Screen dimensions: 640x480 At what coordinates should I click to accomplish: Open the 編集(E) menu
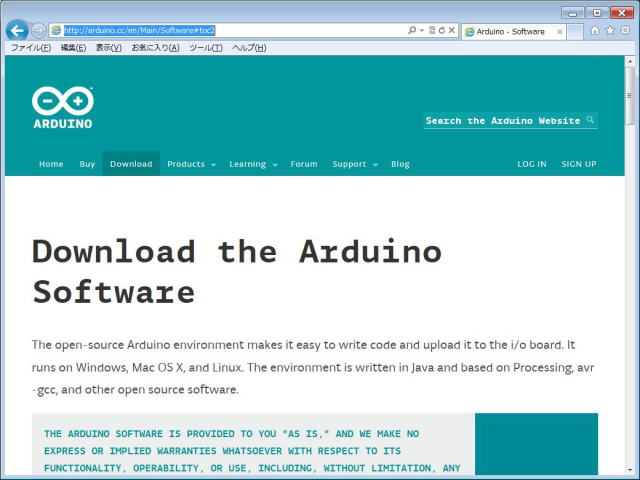click(73, 48)
